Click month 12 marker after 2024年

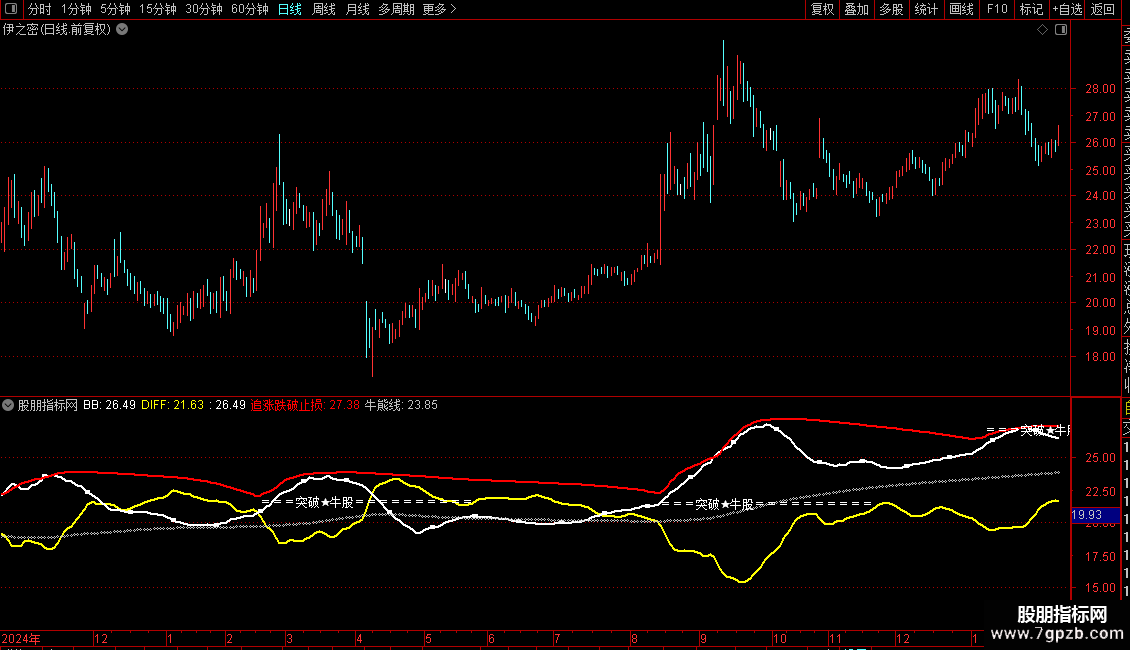tap(101, 638)
